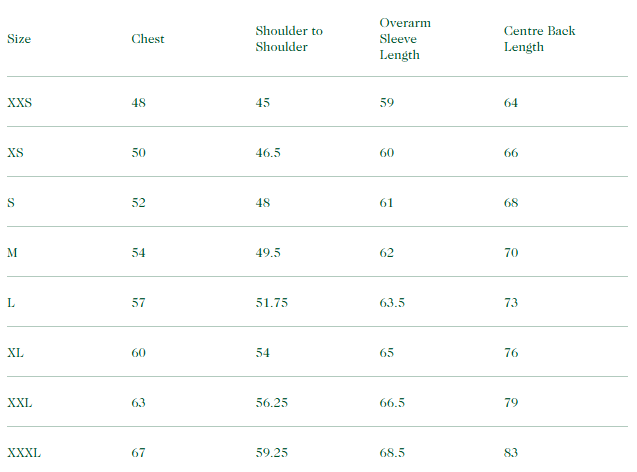The width and height of the screenshot is (637, 472).
Task: Click the 59 sleeve length for XXS
Action: coord(387,103)
